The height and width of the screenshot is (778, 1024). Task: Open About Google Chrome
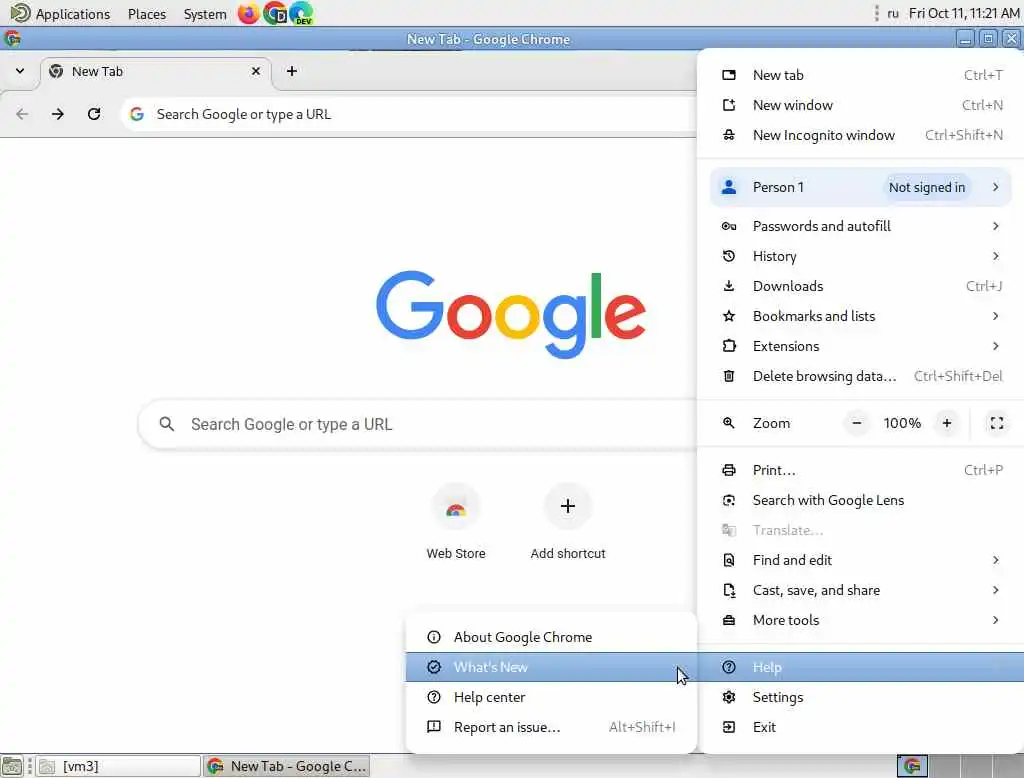click(x=551, y=637)
